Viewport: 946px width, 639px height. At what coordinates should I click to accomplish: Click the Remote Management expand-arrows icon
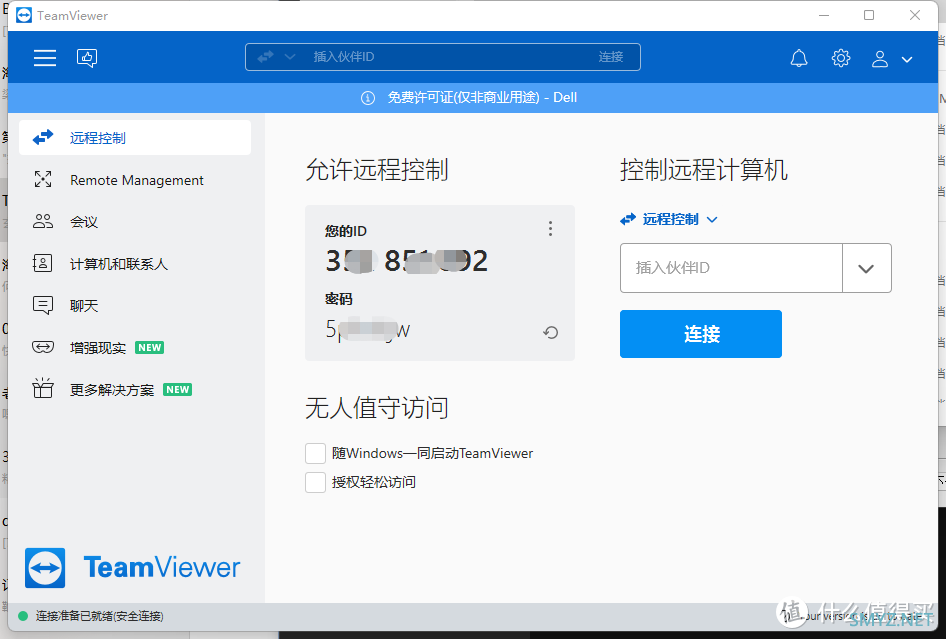point(43,179)
